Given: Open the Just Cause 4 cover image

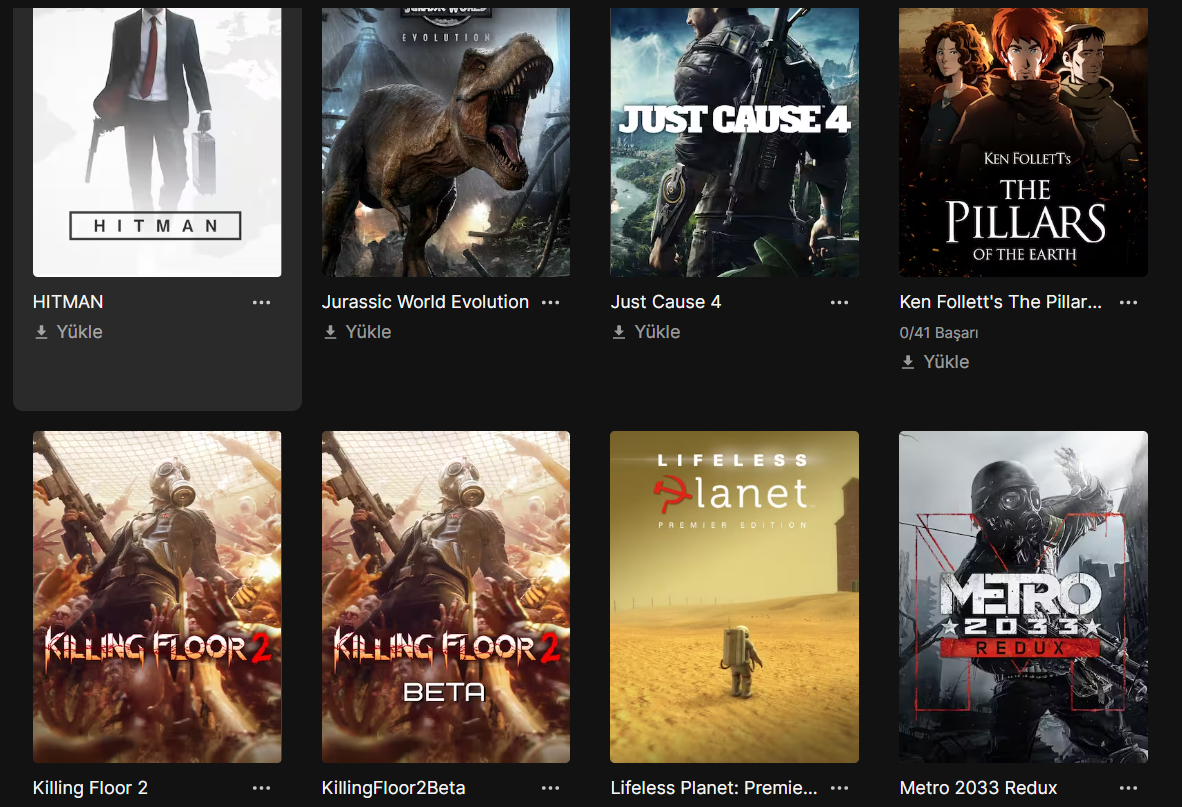Looking at the screenshot, I should pos(734,142).
